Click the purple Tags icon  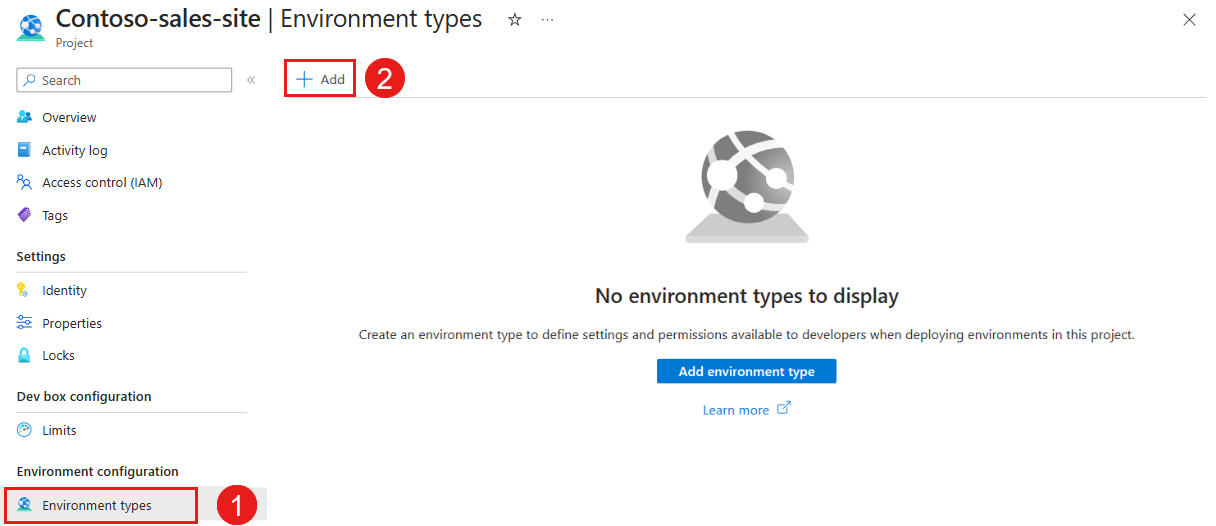pyautogui.click(x=25, y=215)
